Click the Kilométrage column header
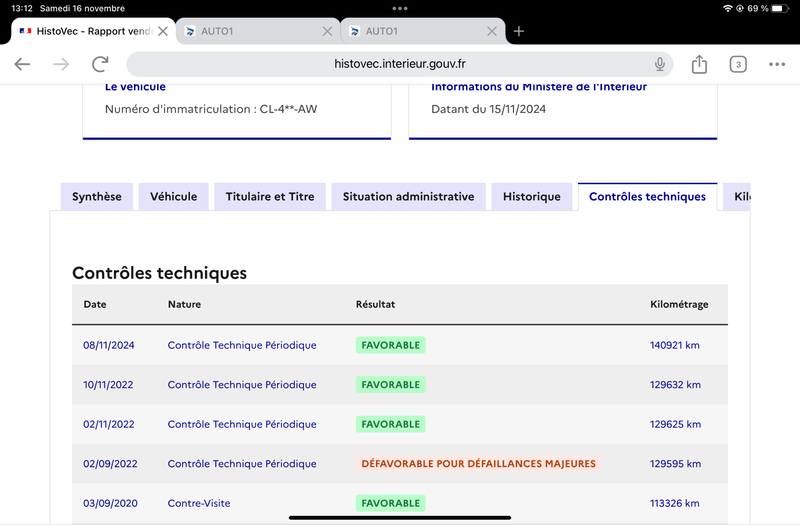This screenshot has height=525, width=800. point(679,305)
